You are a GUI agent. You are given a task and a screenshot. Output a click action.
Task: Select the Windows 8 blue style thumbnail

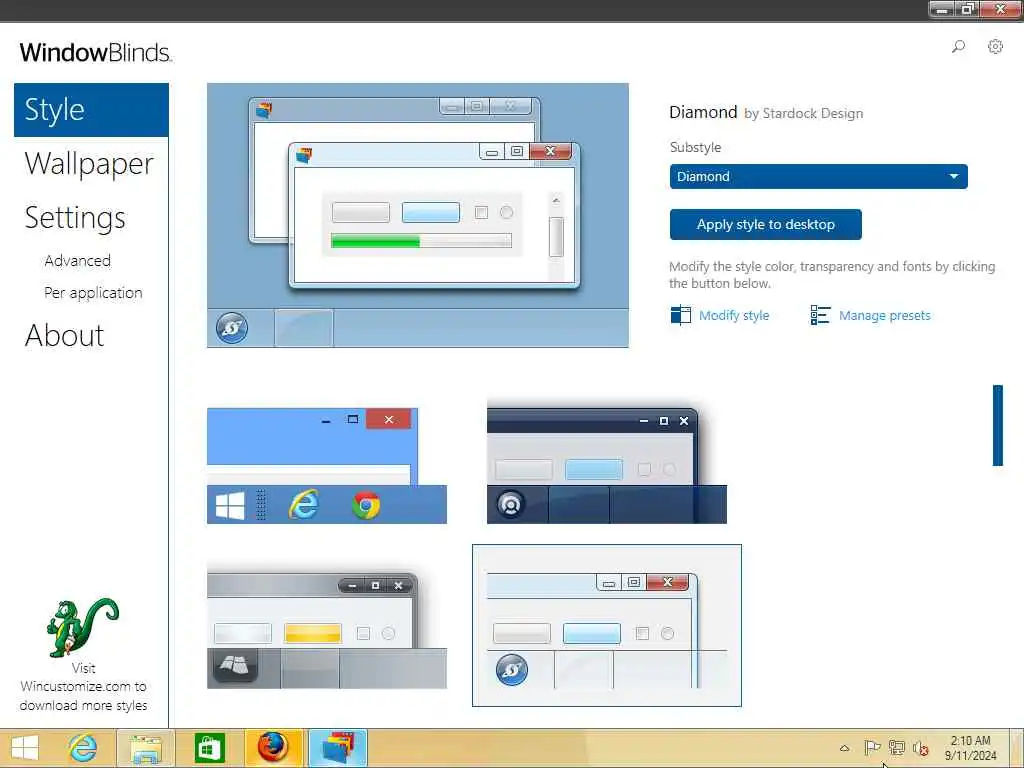(327, 466)
